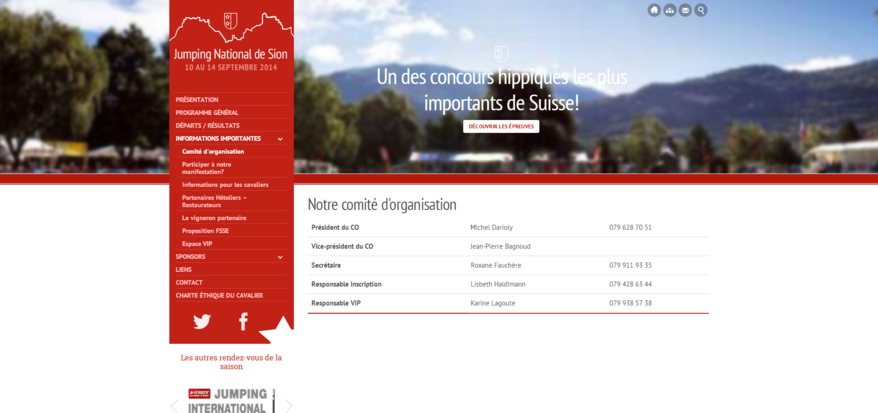
Task: Click the Découvrir les épreuves button
Action: [501, 126]
